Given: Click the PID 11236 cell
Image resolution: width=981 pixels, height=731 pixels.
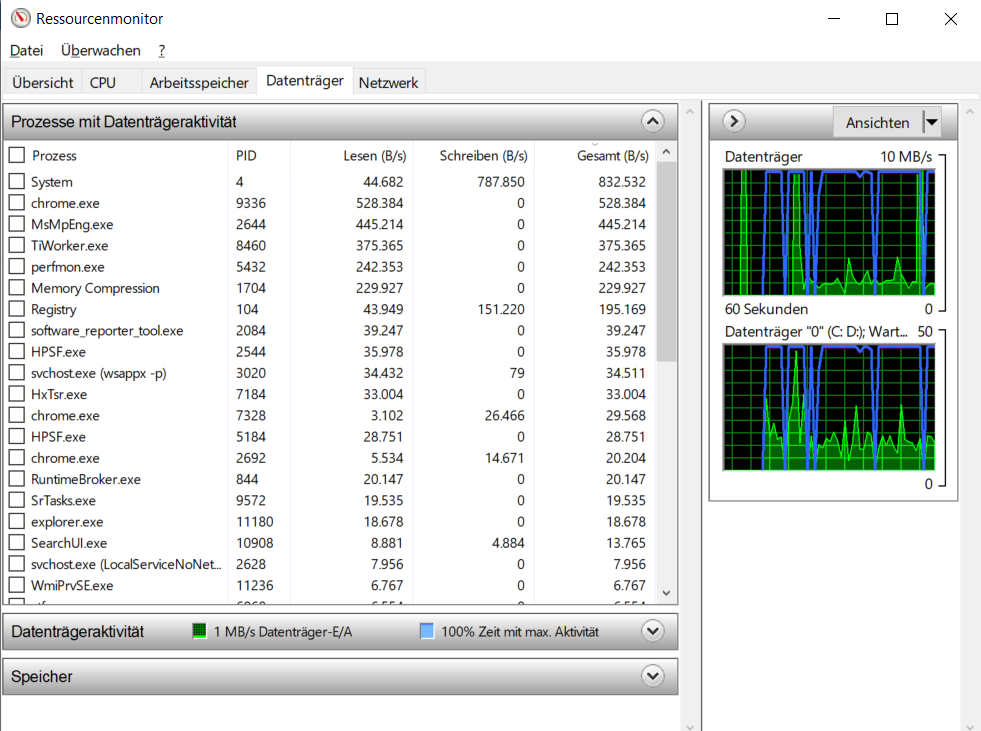Looking at the screenshot, I should click(x=255, y=585).
